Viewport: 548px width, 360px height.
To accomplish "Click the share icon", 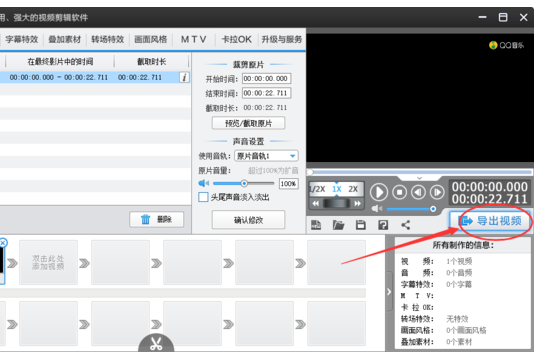I will coord(405,225).
